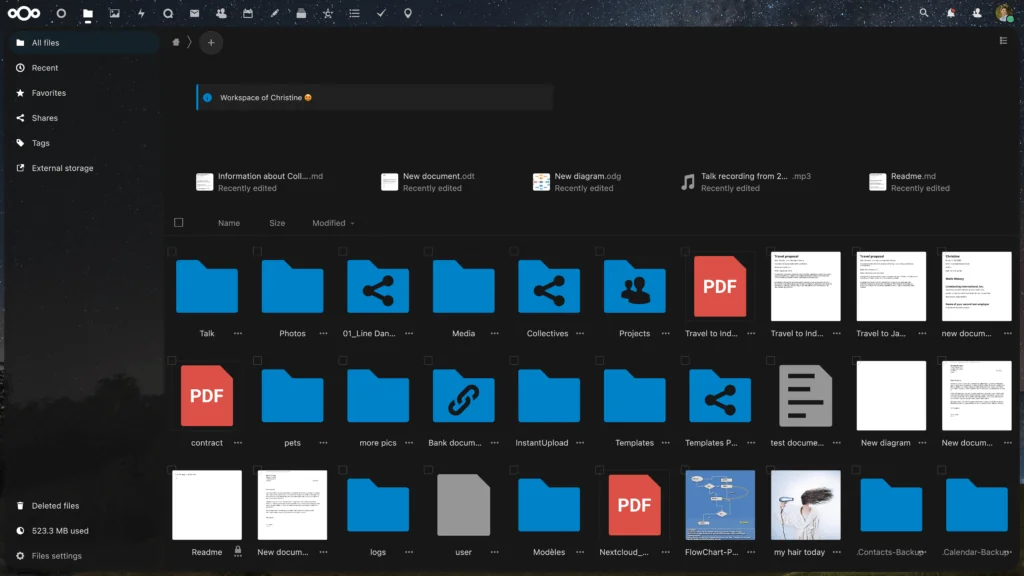Open the Mail app icon
1024x576 pixels.
click(x=195, y=13)
